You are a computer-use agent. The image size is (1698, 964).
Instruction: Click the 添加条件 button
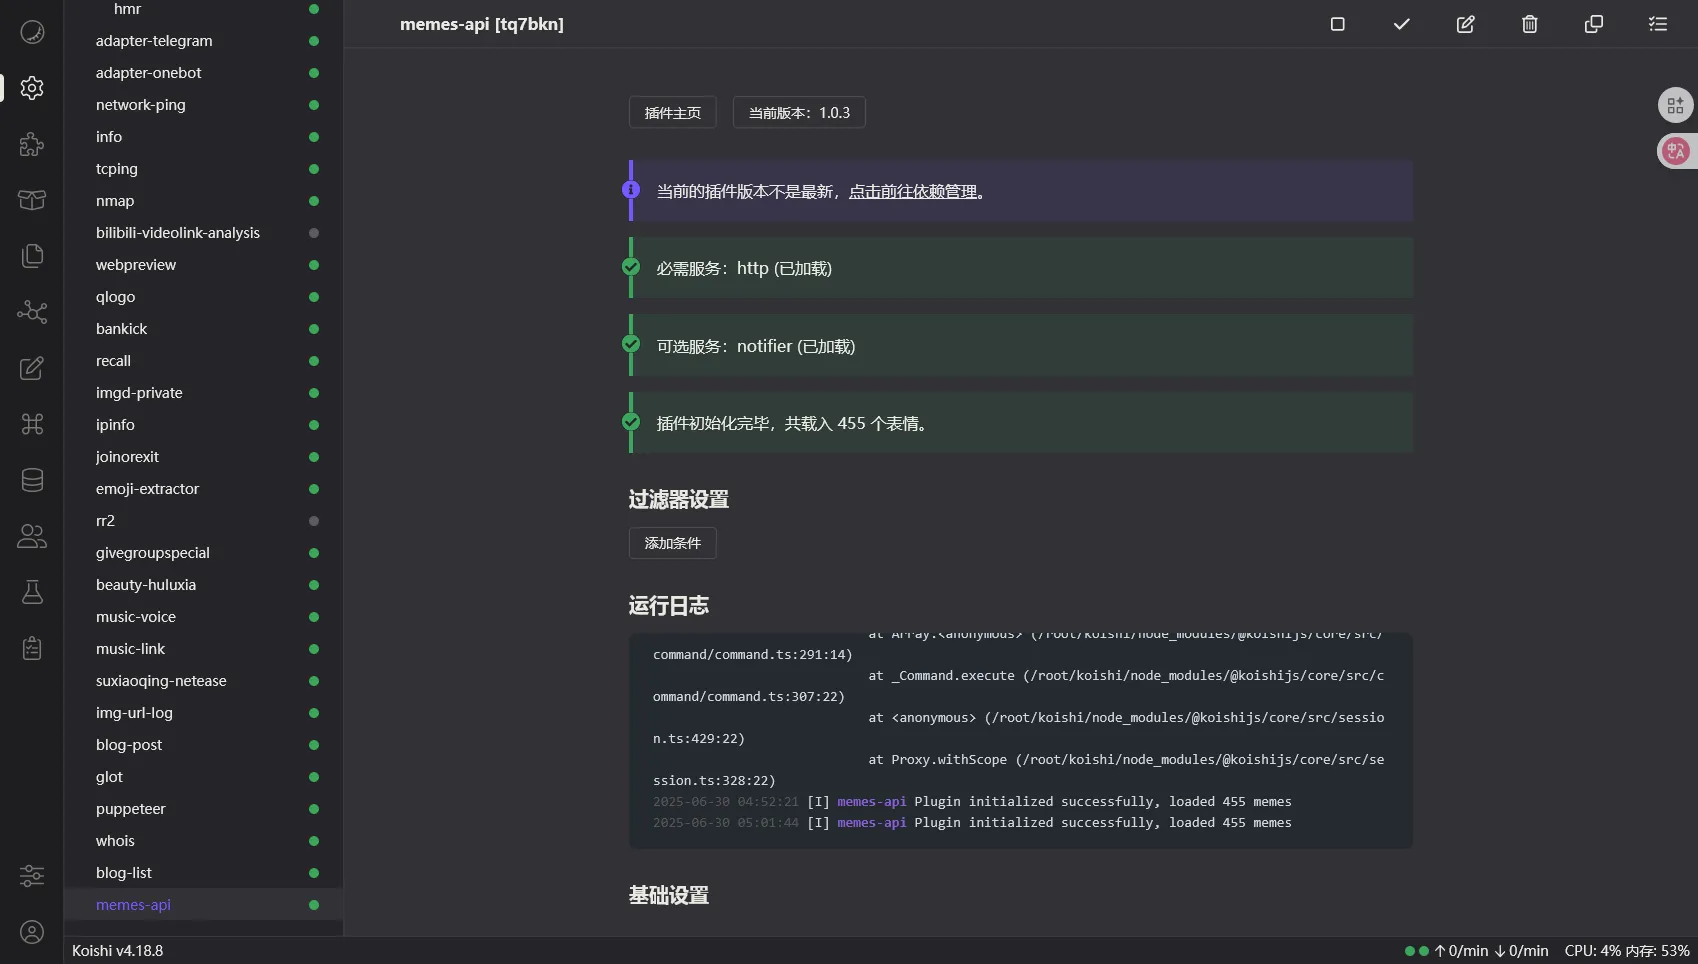pos(672,543)
